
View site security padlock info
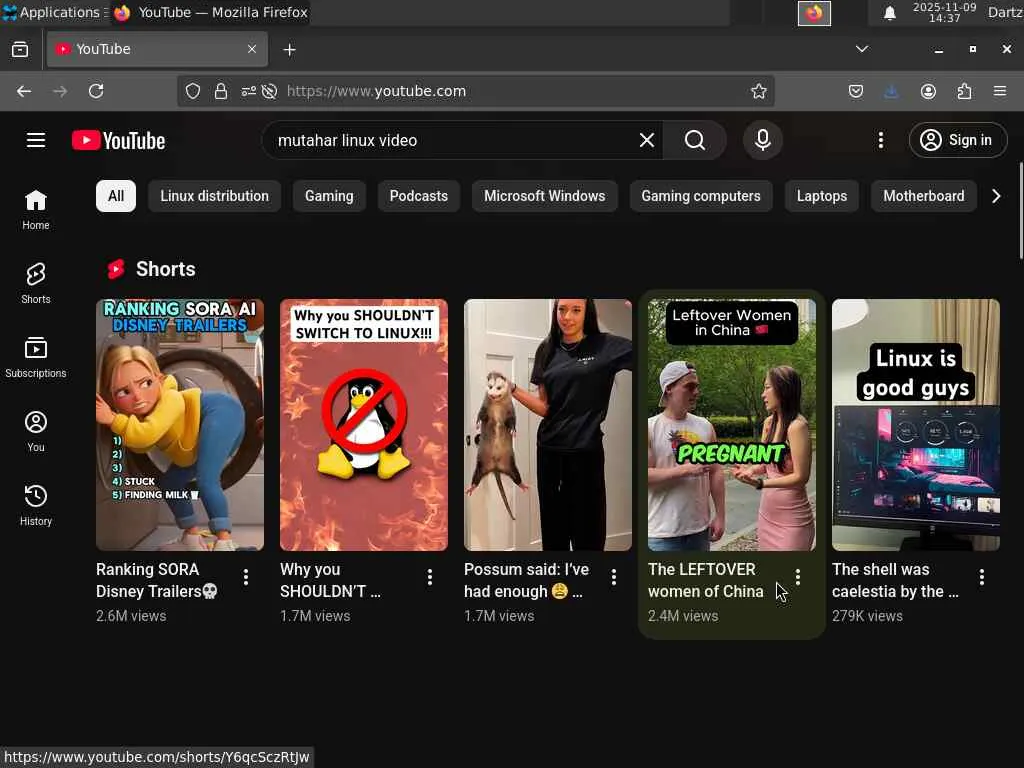click(x=221, y=91)
